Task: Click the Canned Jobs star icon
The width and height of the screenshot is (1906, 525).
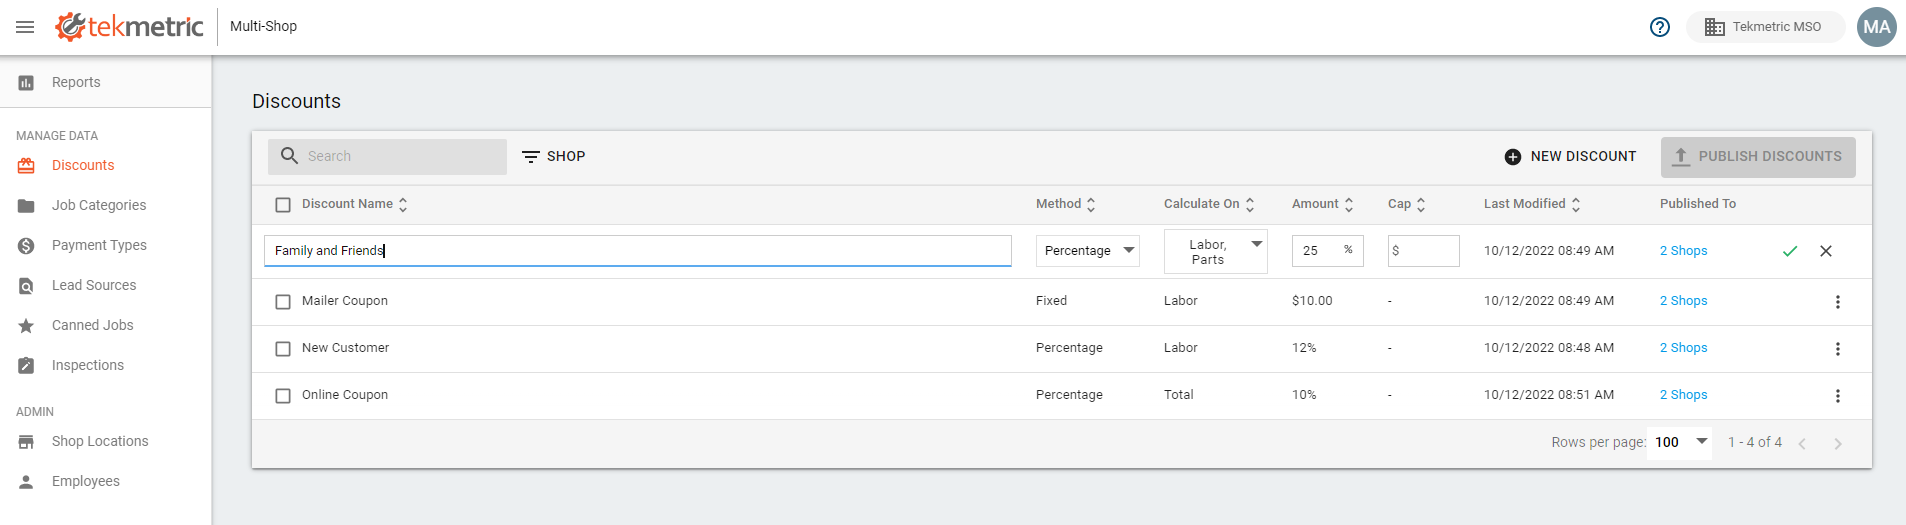Action: (x=26, y=326)
